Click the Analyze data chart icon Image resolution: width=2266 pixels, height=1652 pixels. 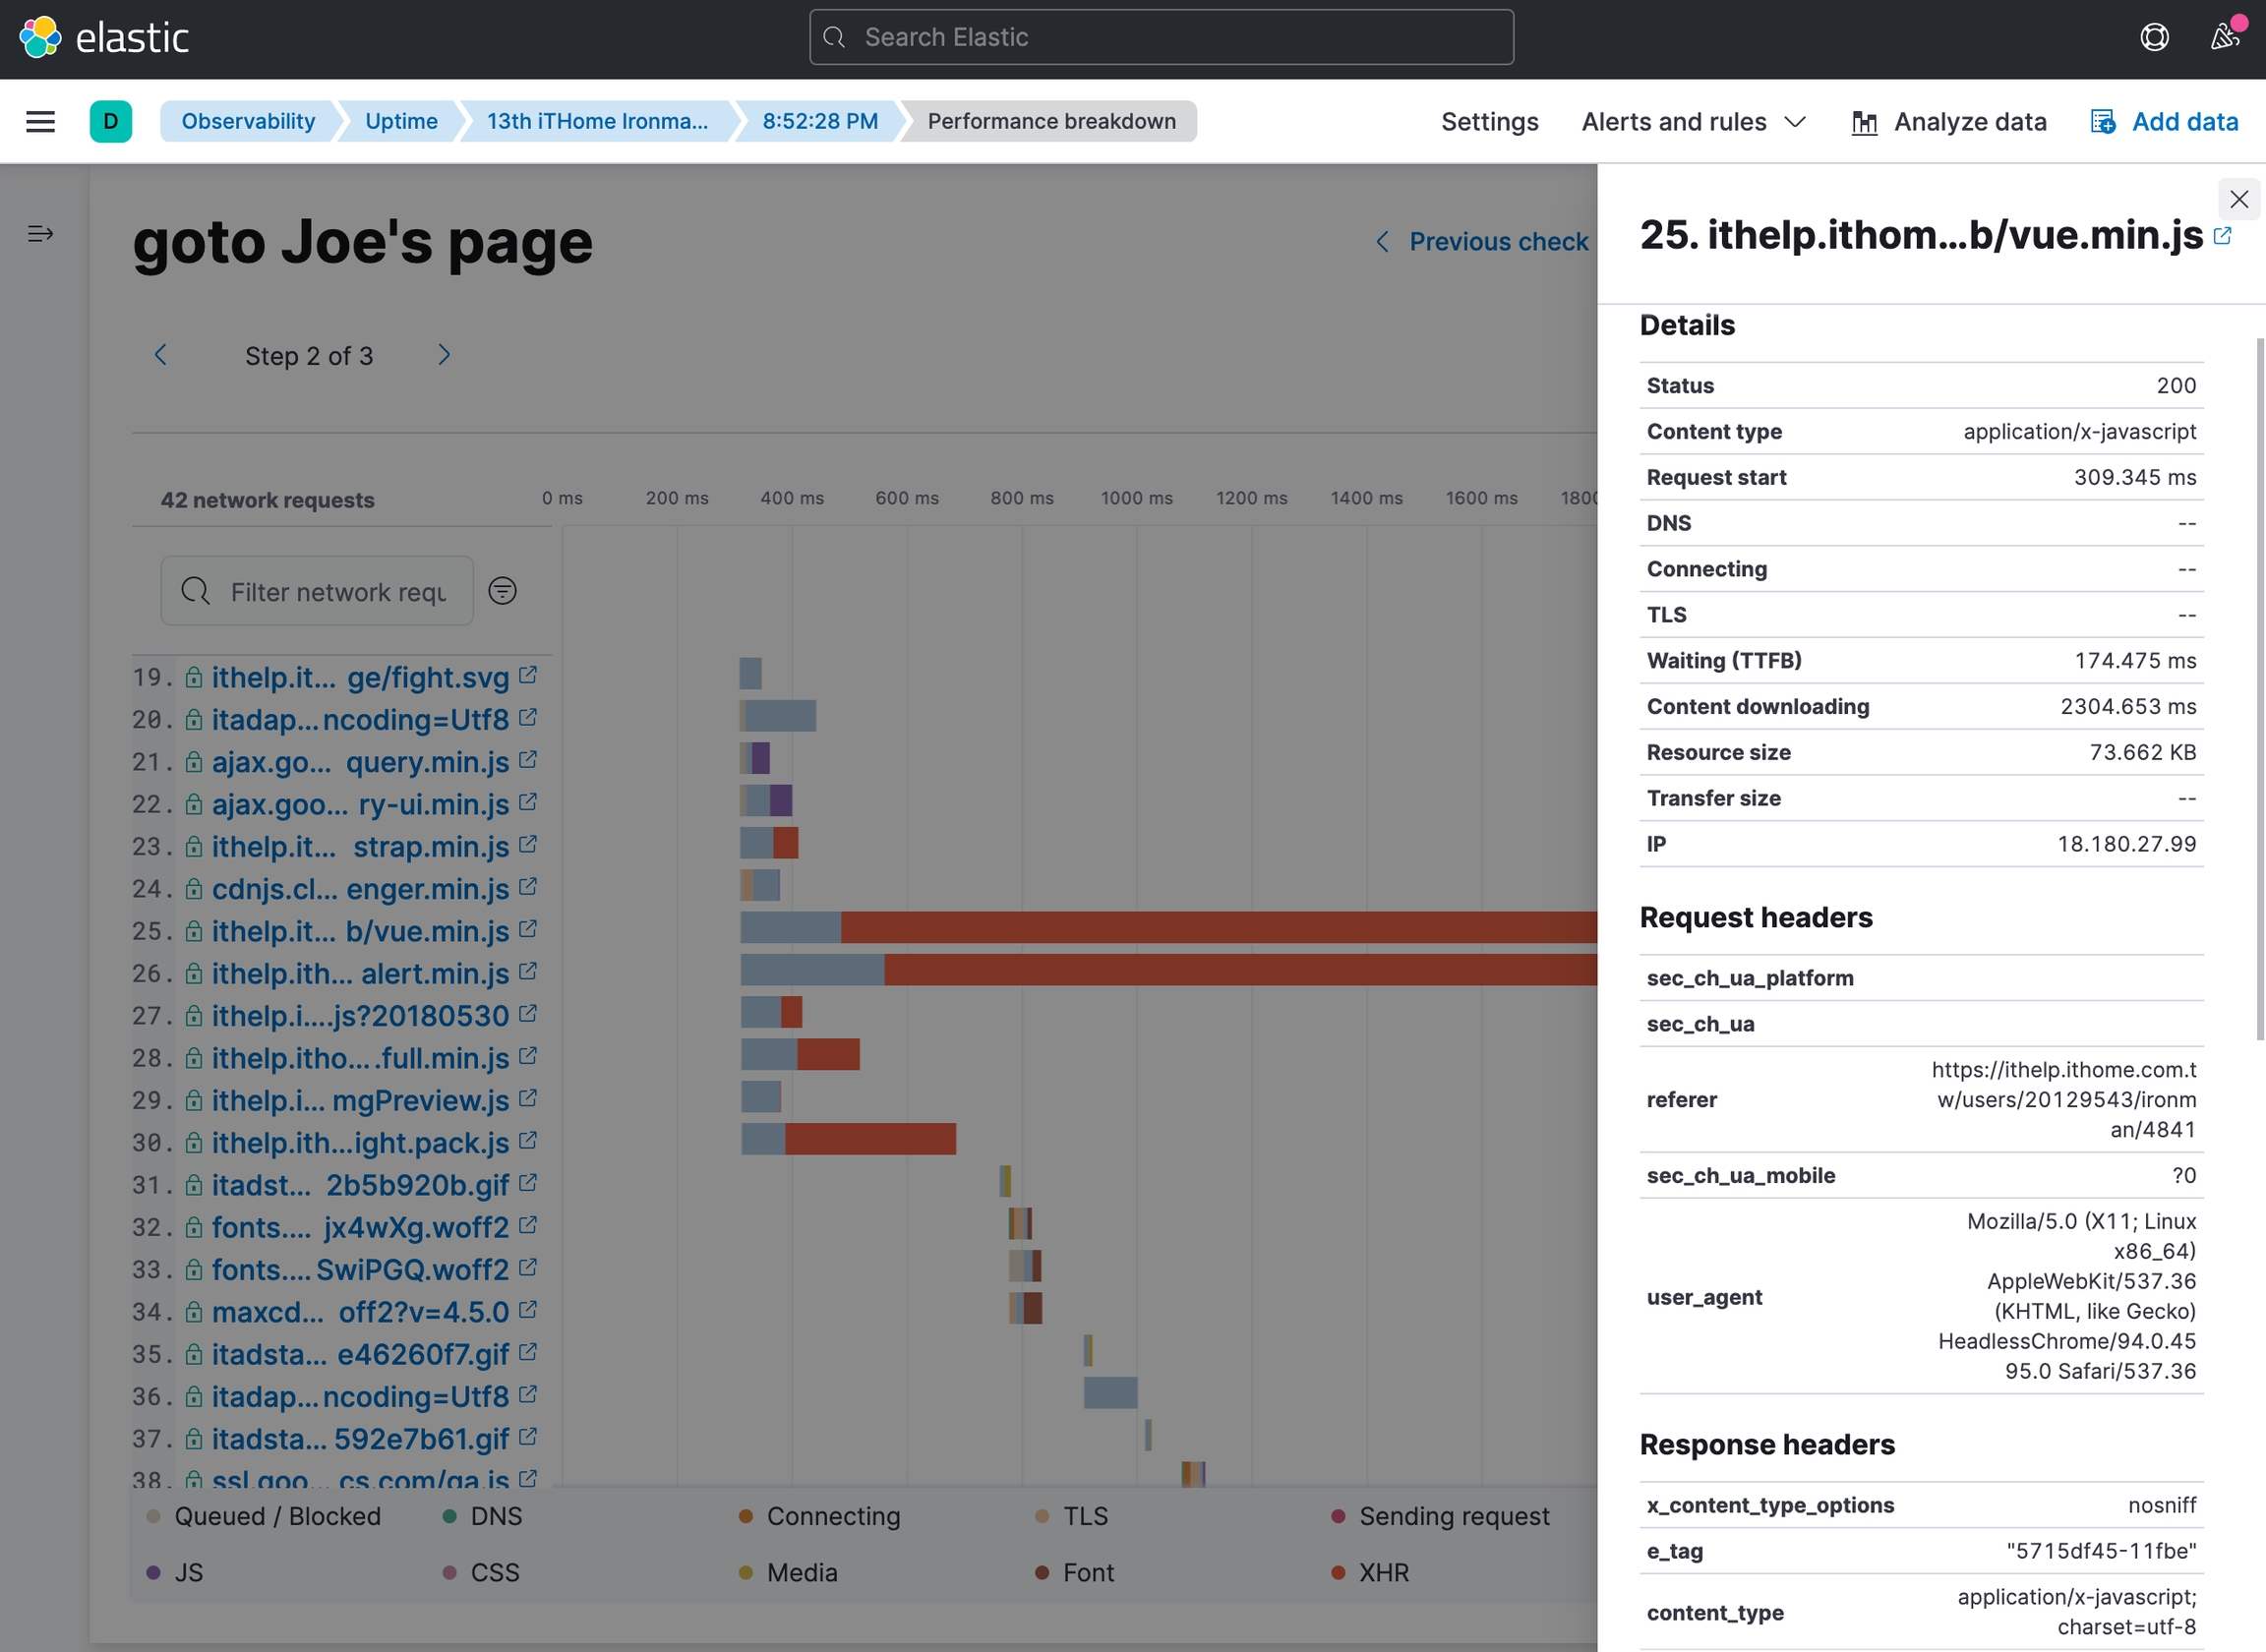click(x=1864, y=122)
